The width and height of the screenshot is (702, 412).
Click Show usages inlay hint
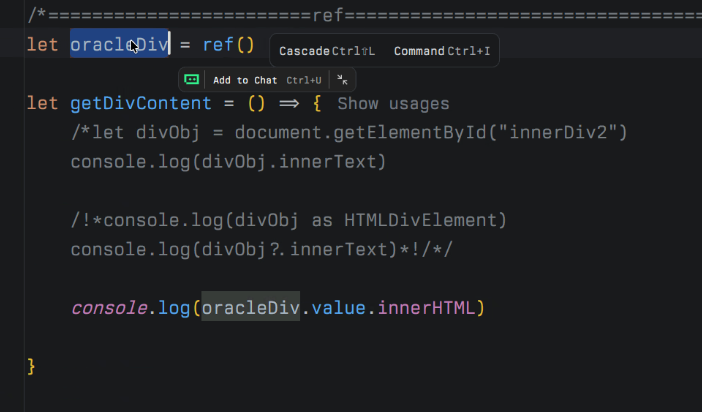393,103
